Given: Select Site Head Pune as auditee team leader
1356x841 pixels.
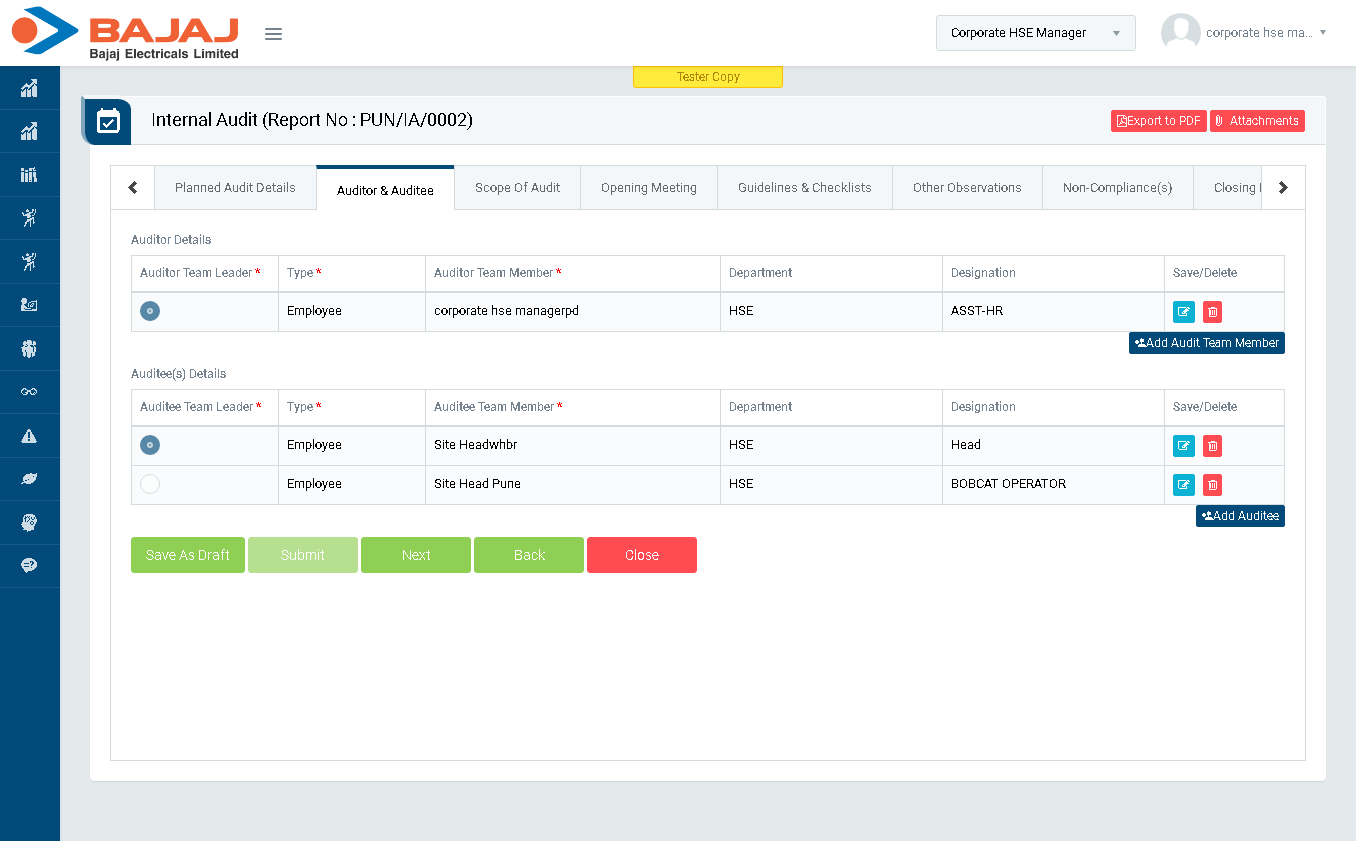Looking at the screenshot, I should [150, 484].
